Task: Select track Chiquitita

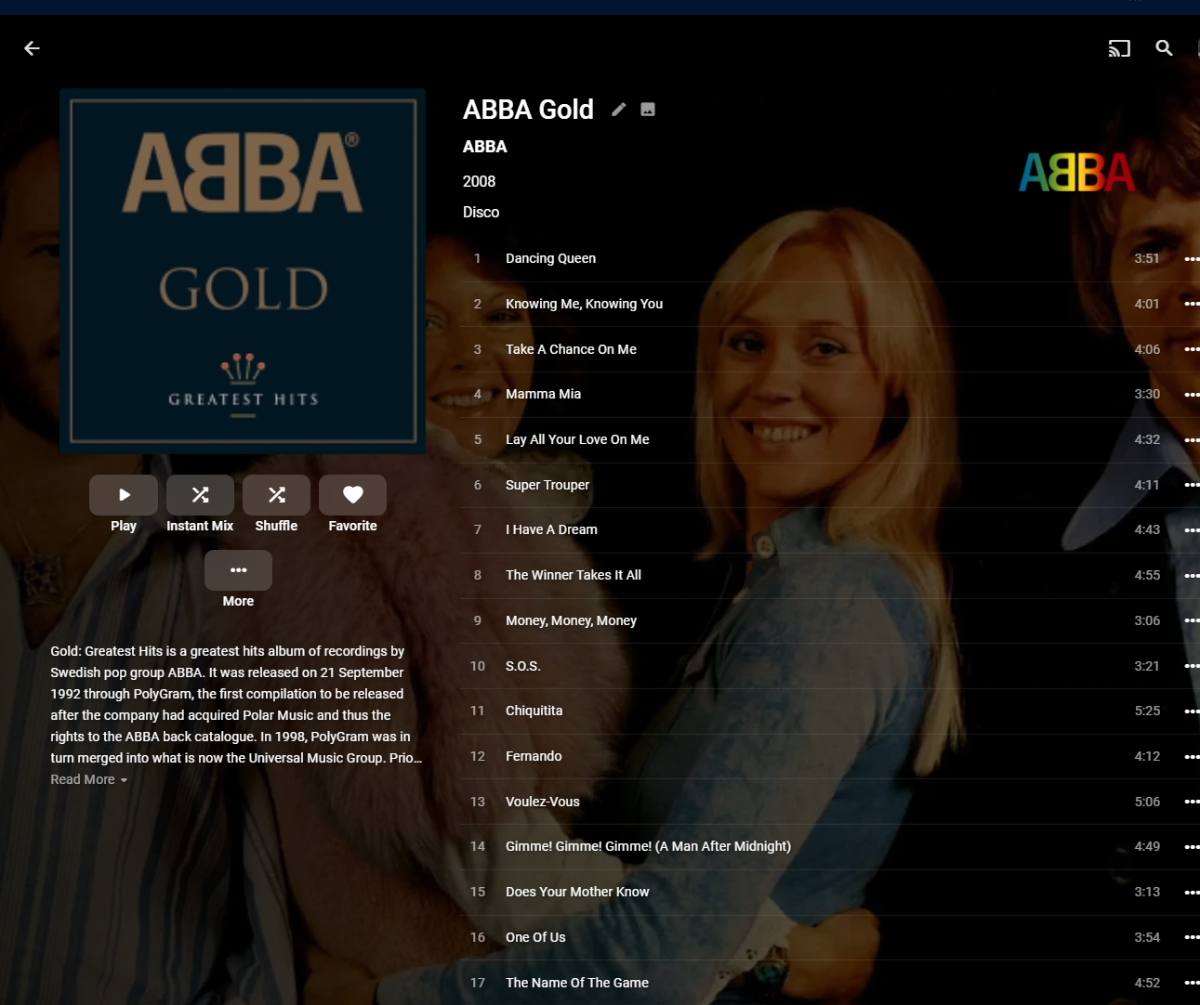Action: click(830, 711)
